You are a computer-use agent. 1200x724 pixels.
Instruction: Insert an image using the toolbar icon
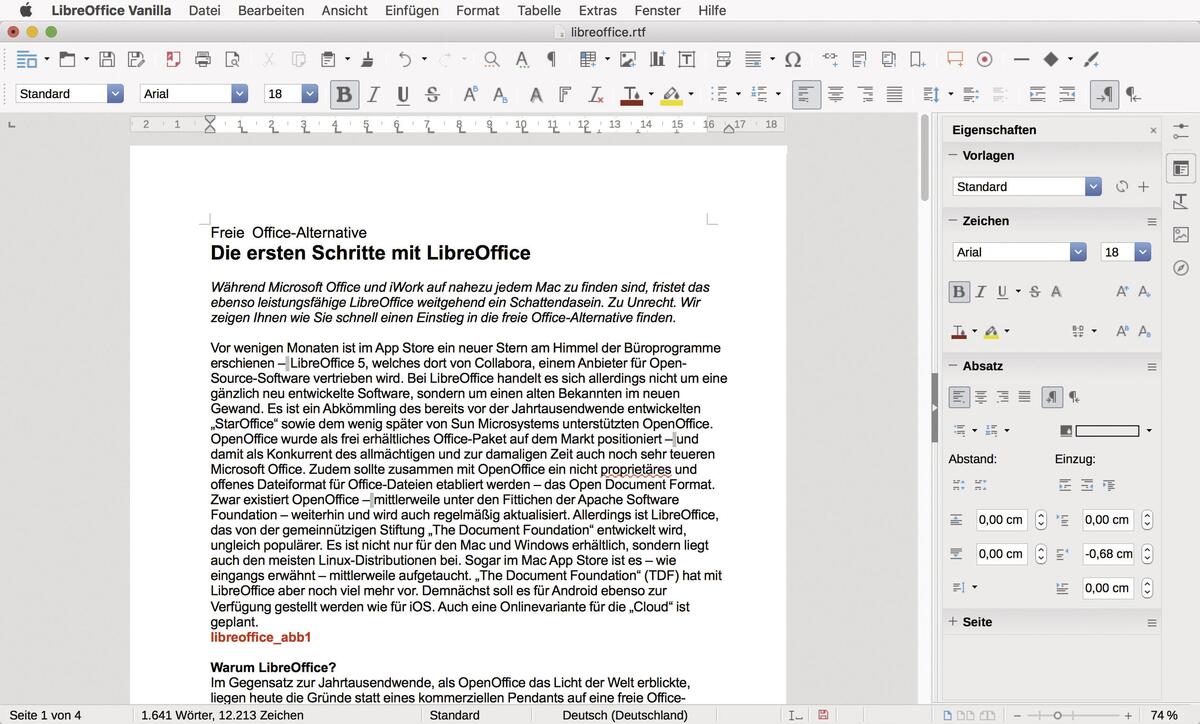(628, 59)
